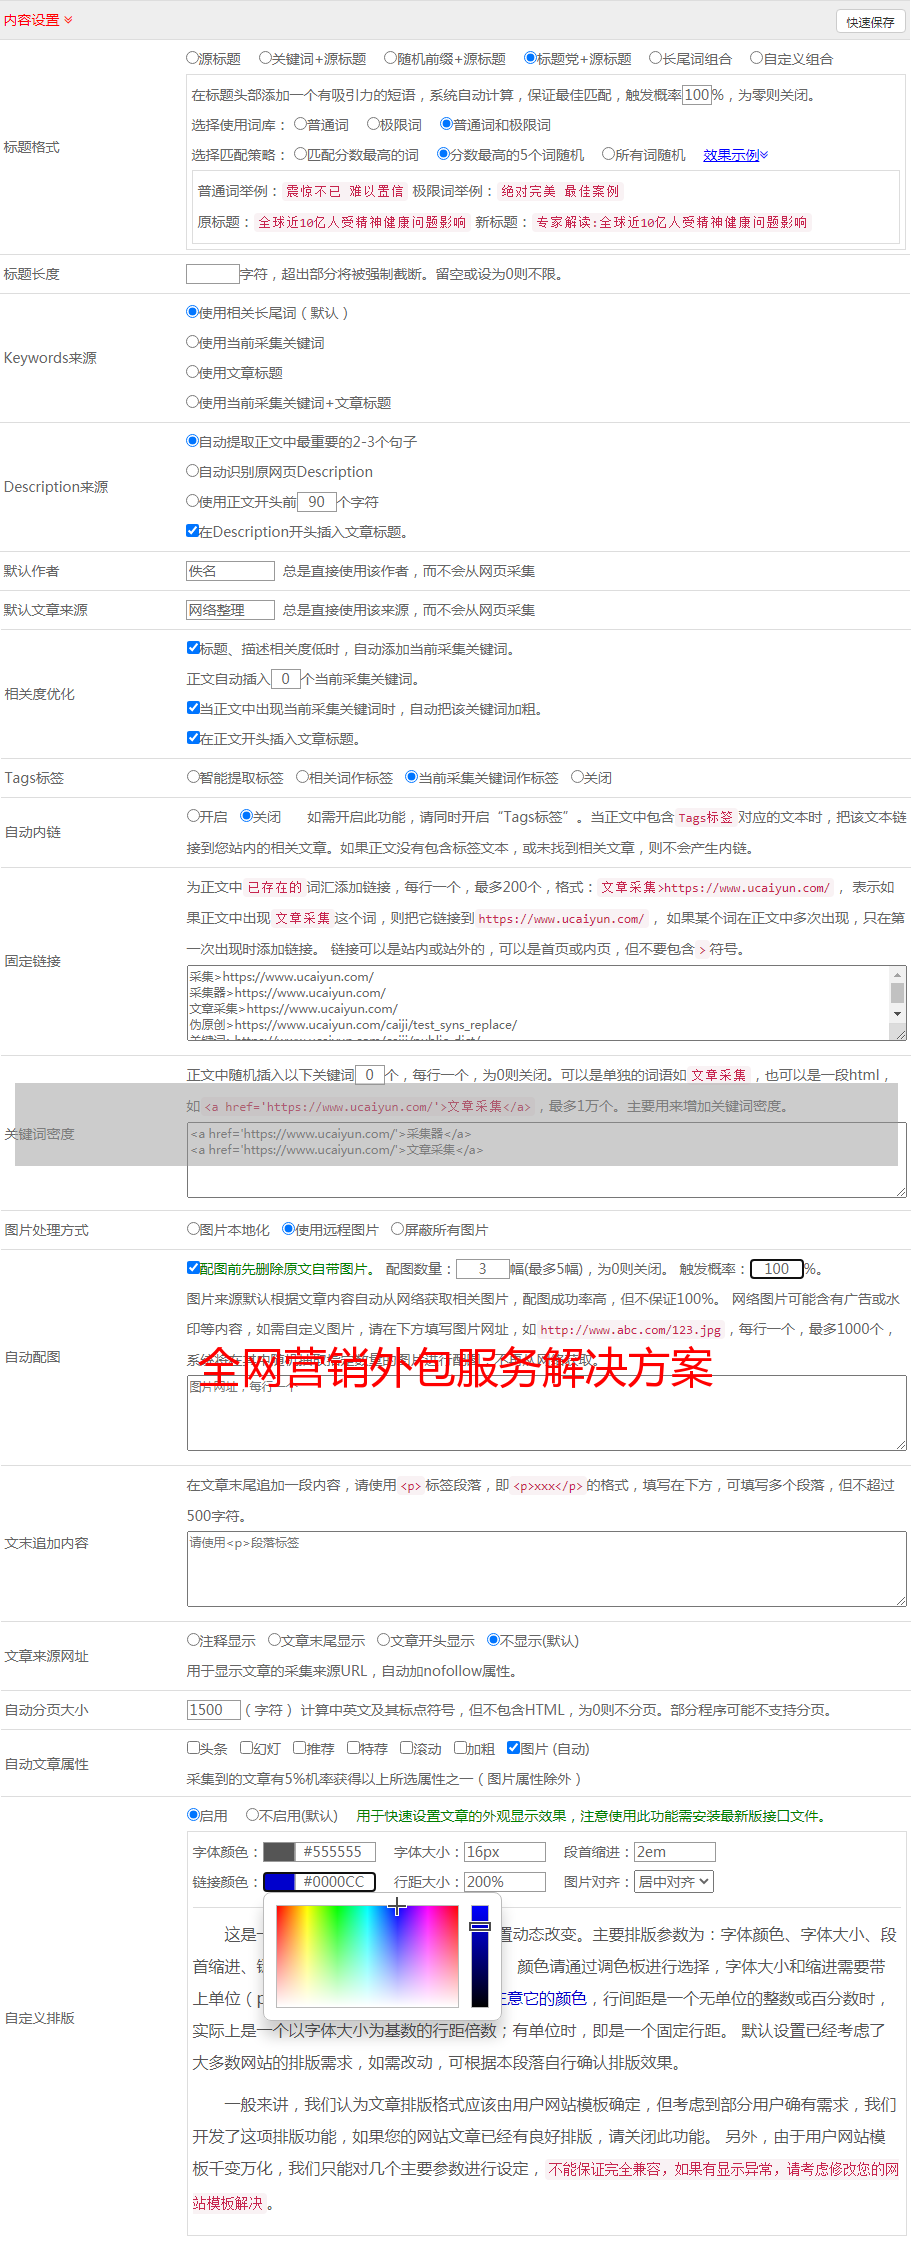Toggle 在Description开头插入文章标题 checkbox
The image size is (912, 2249).
click(x=193, y=531)
